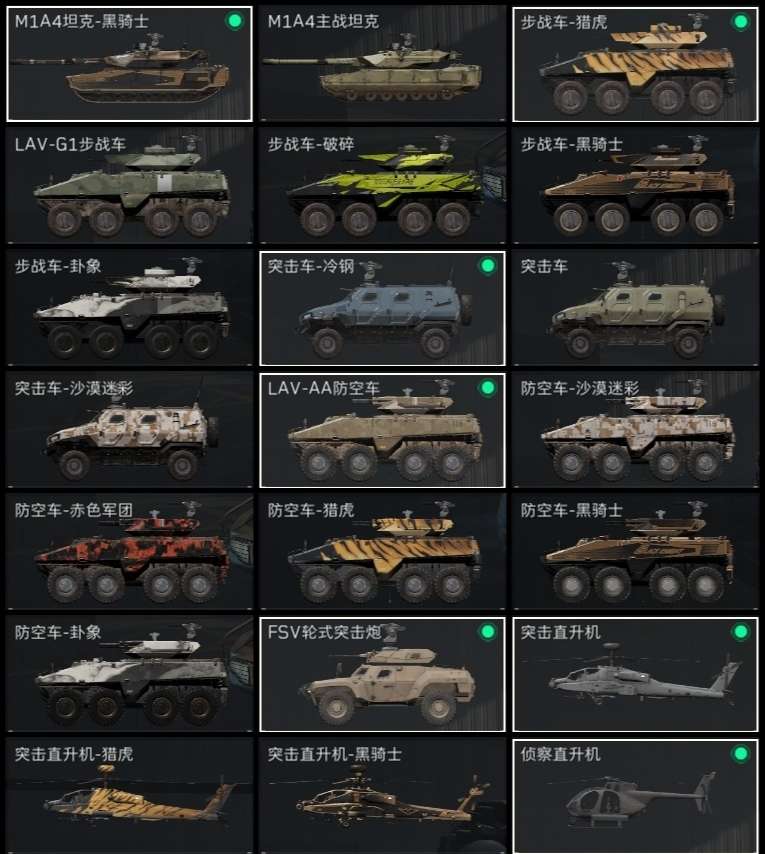
Task: Select the green 步战车-破碎 skin
Action: tap(382, 186)
